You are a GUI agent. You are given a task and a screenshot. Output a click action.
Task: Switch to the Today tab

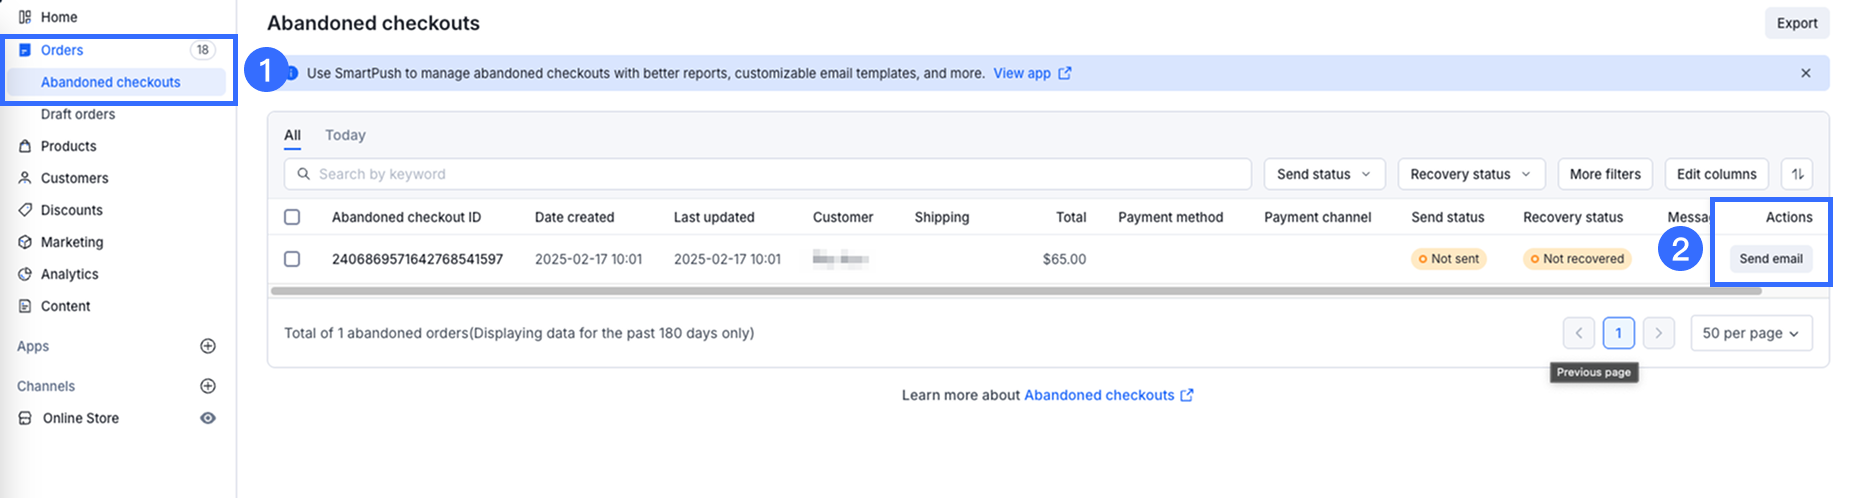[345, 135]
